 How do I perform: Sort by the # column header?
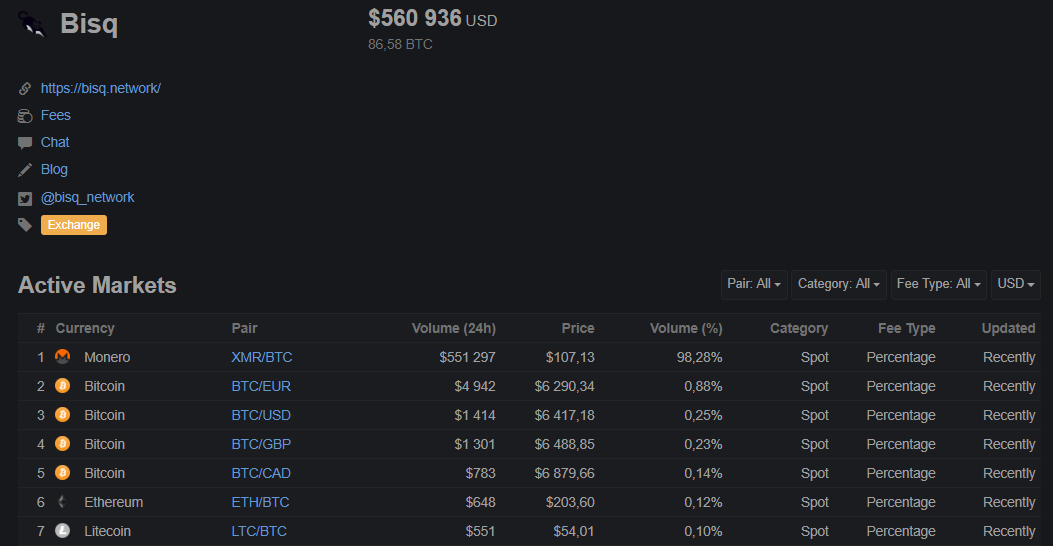pyautogui.click(x=41, y=328)
